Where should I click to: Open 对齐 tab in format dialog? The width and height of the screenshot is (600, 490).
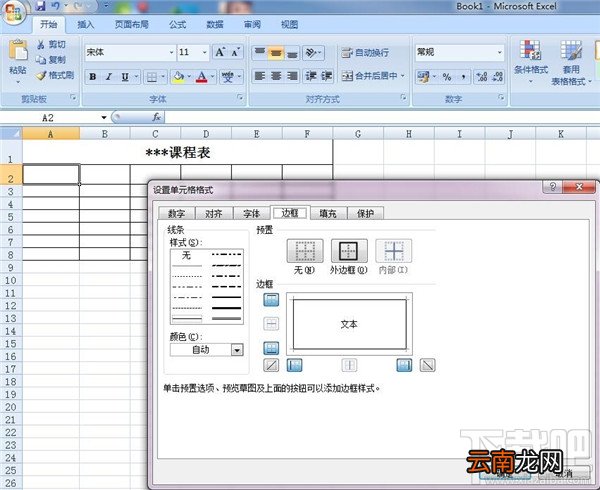(214, 213)
